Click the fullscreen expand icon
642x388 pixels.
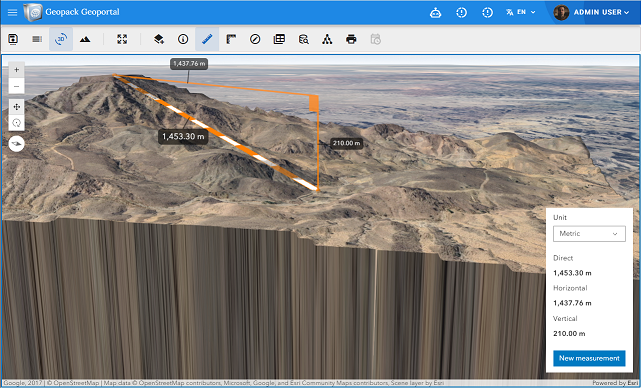coord(122,39)
